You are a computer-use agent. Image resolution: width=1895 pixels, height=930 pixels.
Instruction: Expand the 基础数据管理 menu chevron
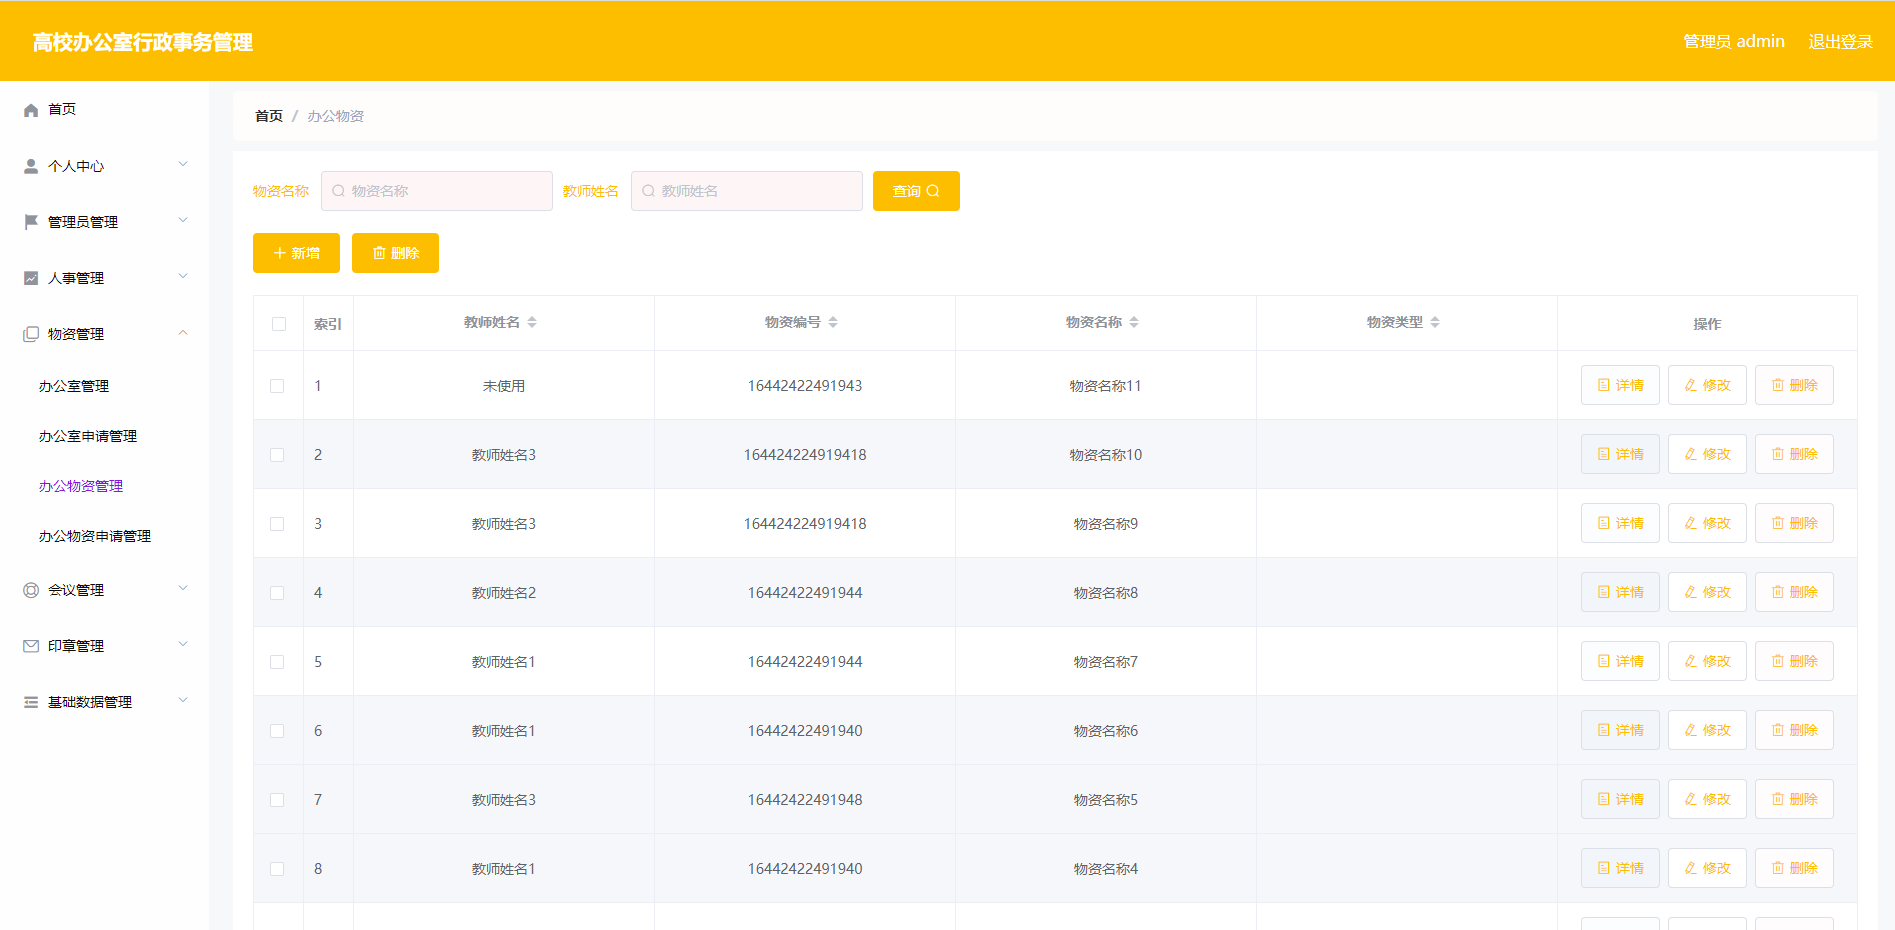183,700
